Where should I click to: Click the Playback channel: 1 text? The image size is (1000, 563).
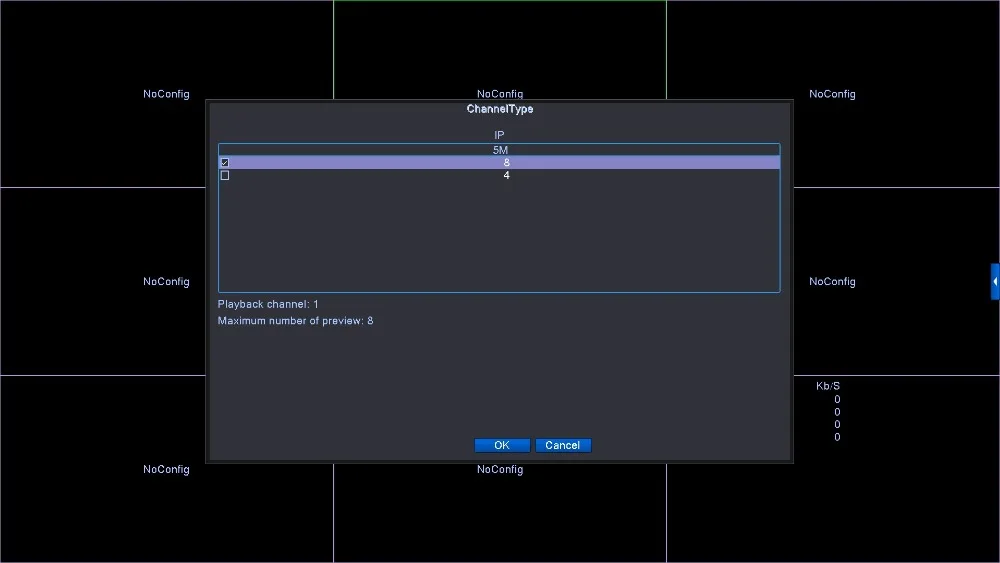click(268, 304)
